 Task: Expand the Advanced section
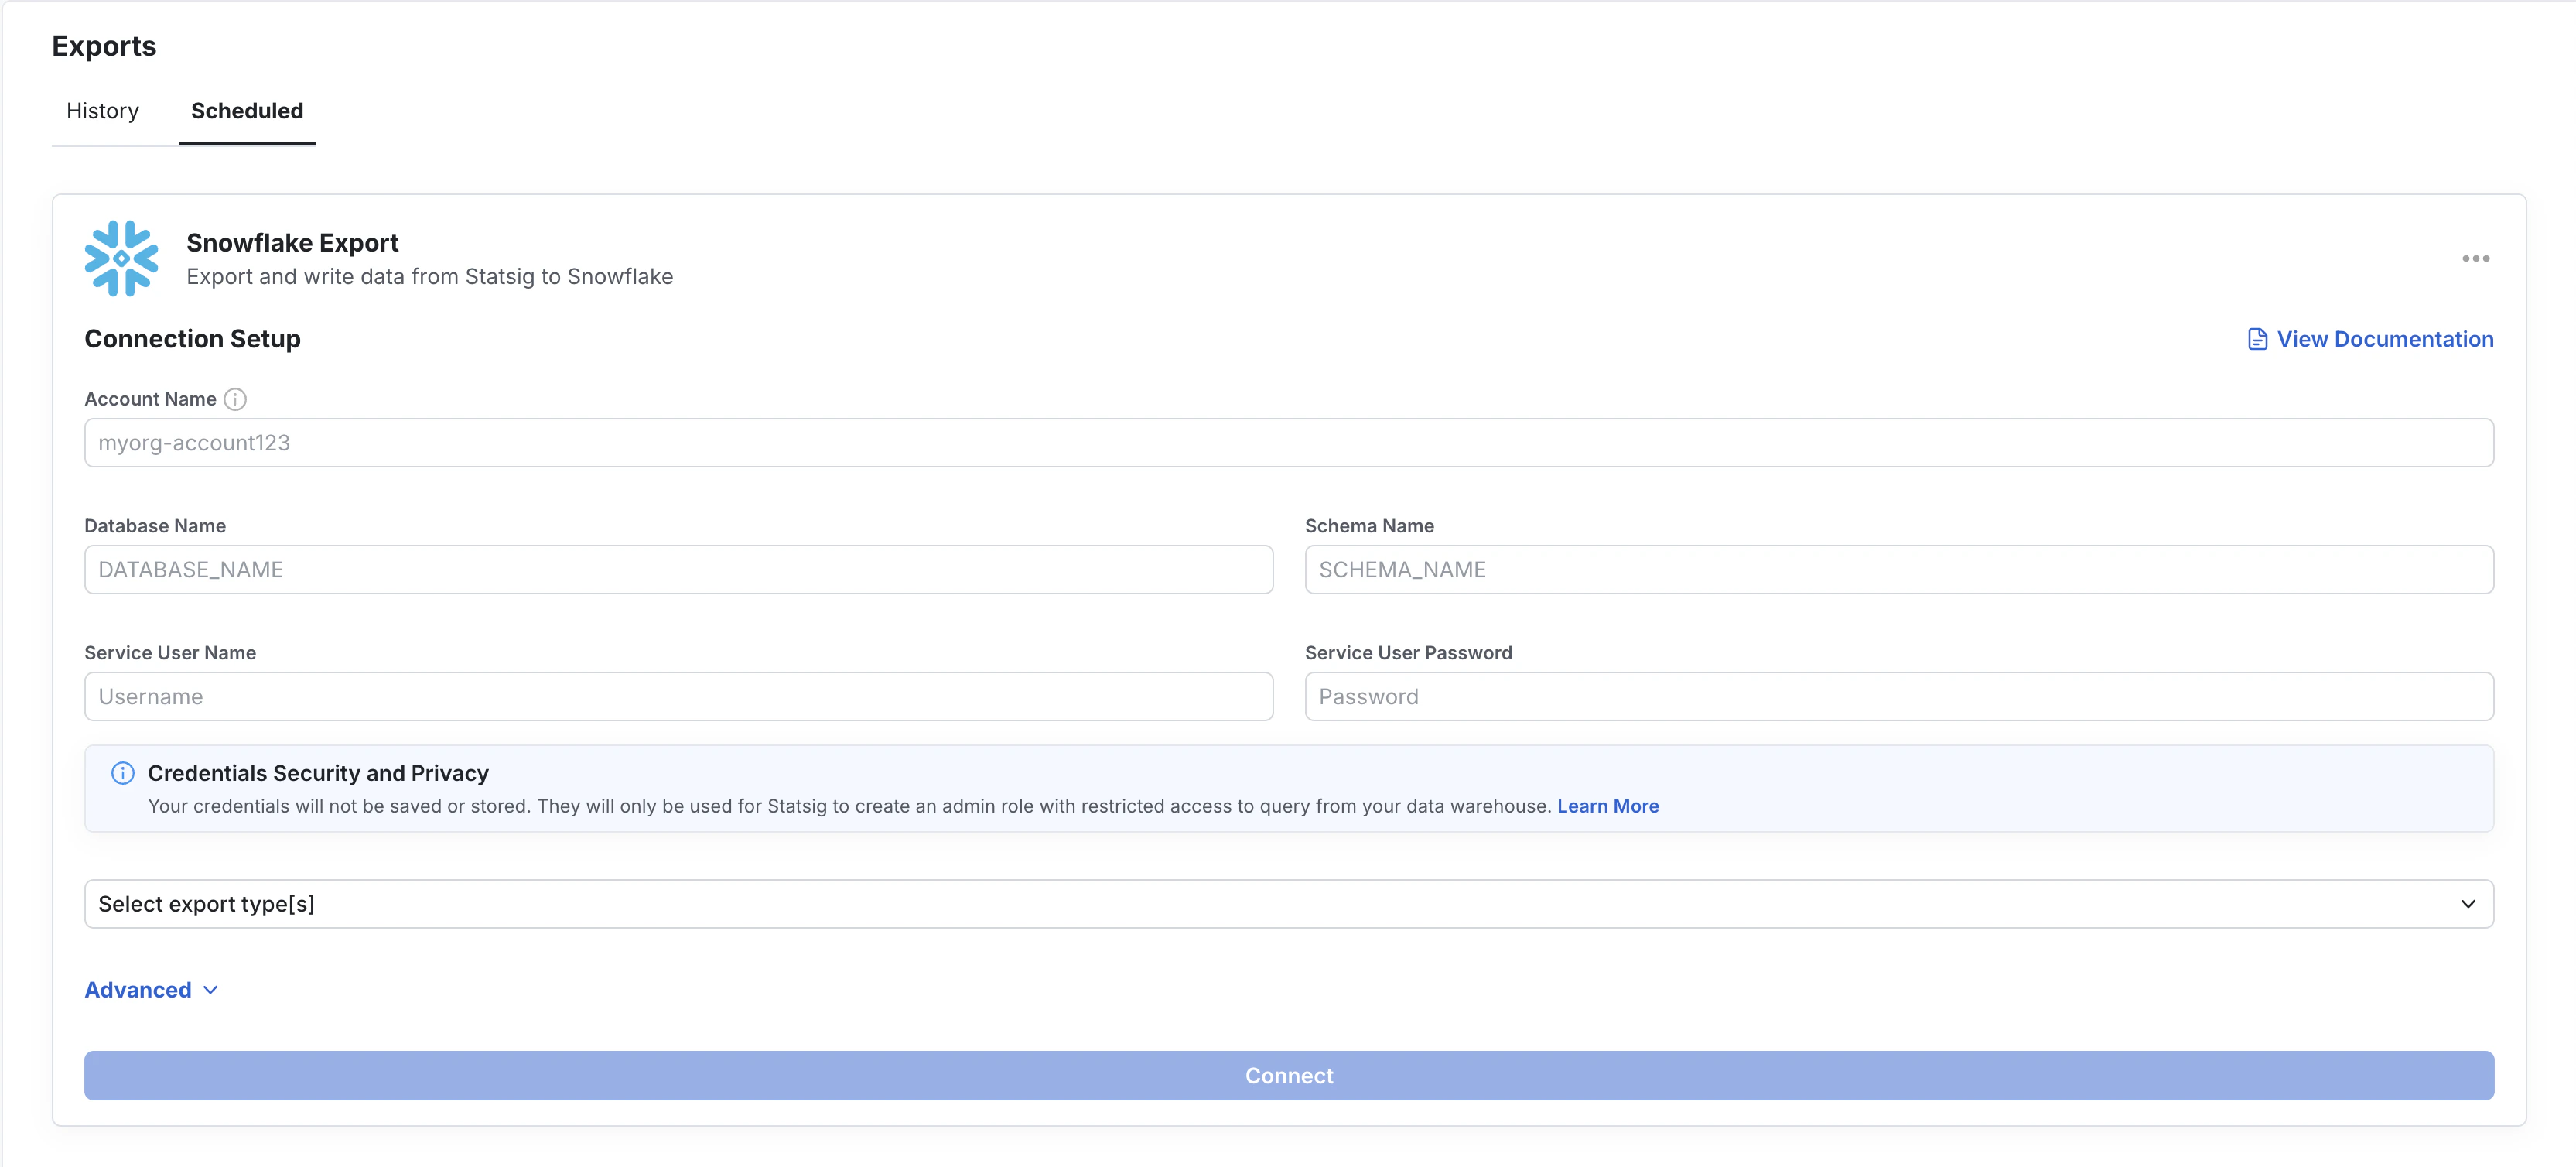[x=138, y=989]
